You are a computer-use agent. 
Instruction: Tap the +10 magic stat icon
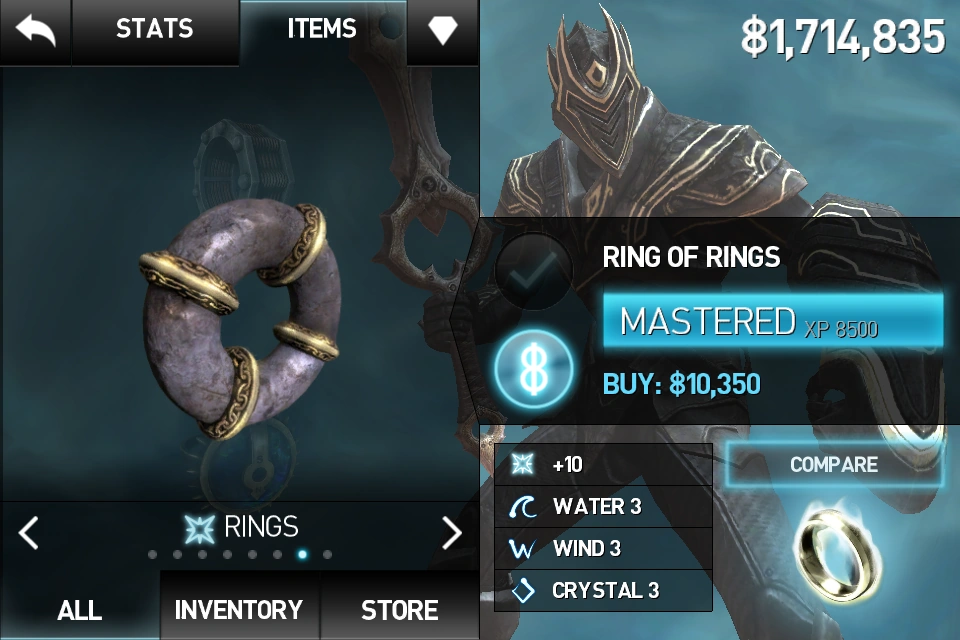[522, 464]
